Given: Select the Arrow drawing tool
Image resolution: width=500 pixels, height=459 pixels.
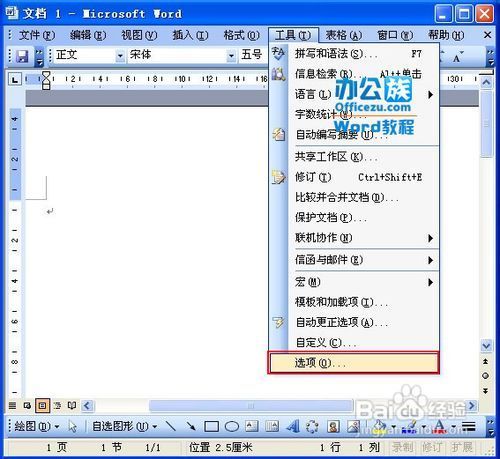Looking at the screenshot, I should (x=191, y=426).
